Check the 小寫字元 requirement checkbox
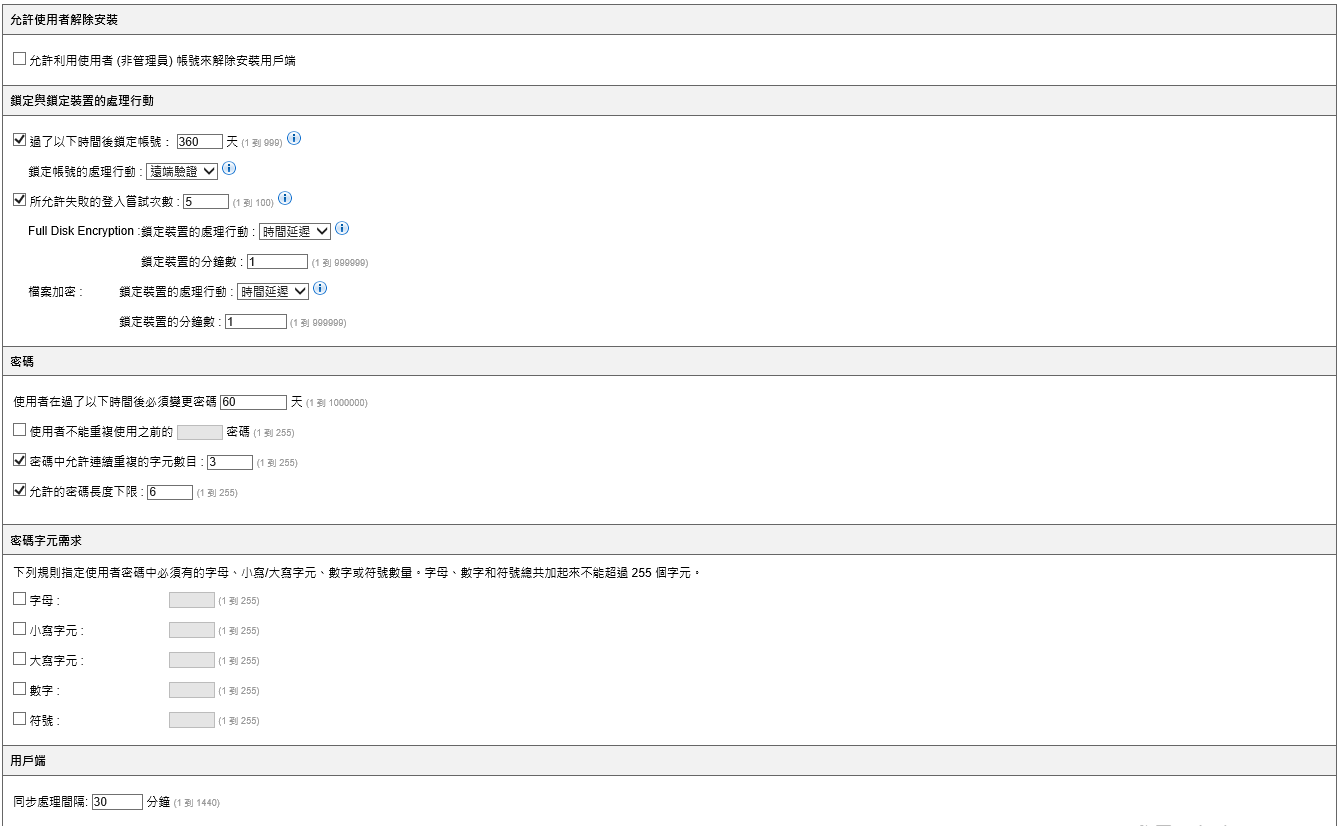The width and height of the screenshot is (1338, 826). tap(20, 630)
